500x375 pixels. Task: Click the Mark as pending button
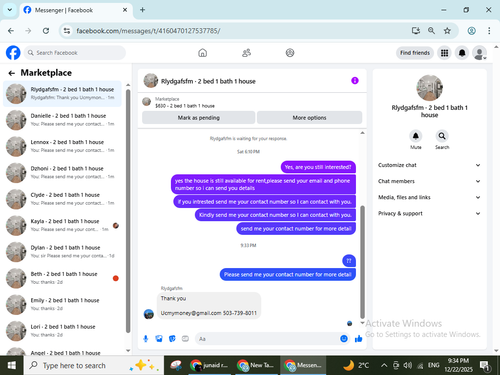(x=199, y=118)
